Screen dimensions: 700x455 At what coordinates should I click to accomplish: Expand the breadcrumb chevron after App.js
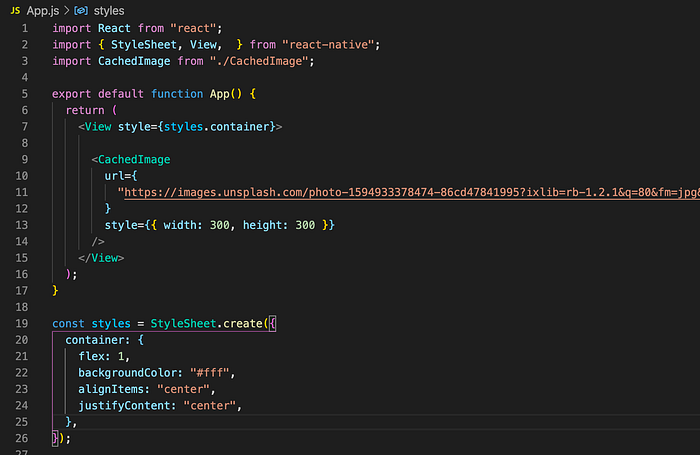pos(67,10)
